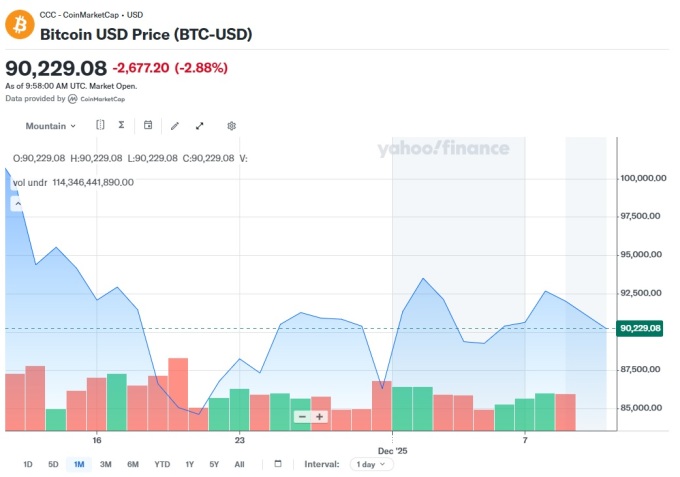This screenshot has width=680, height=477.
Task: Click the events calendar icon in toolbar
Action: point(148,126)
